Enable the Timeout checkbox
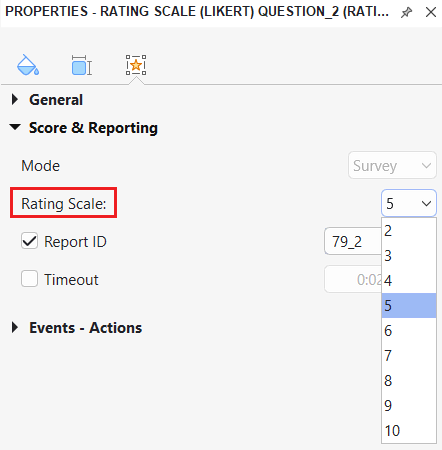 click(x=29, y=279)
